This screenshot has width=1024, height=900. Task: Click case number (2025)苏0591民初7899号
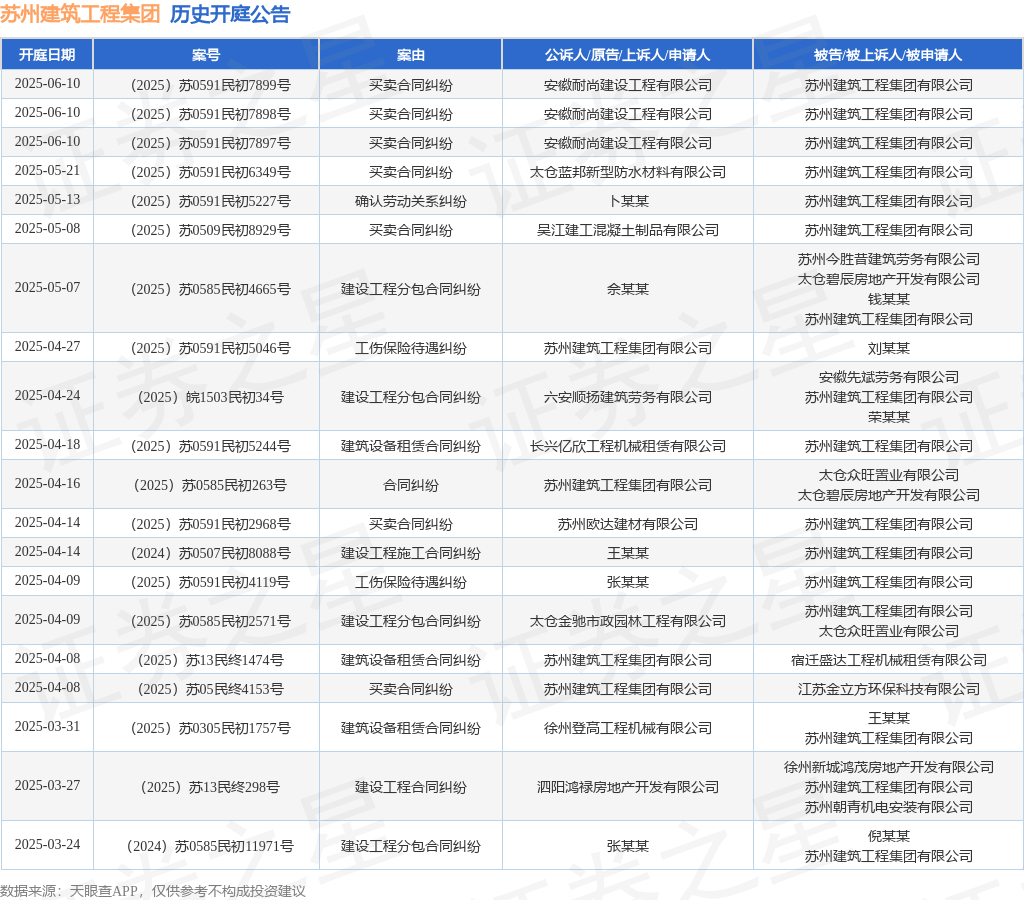[x=210, y=85]
